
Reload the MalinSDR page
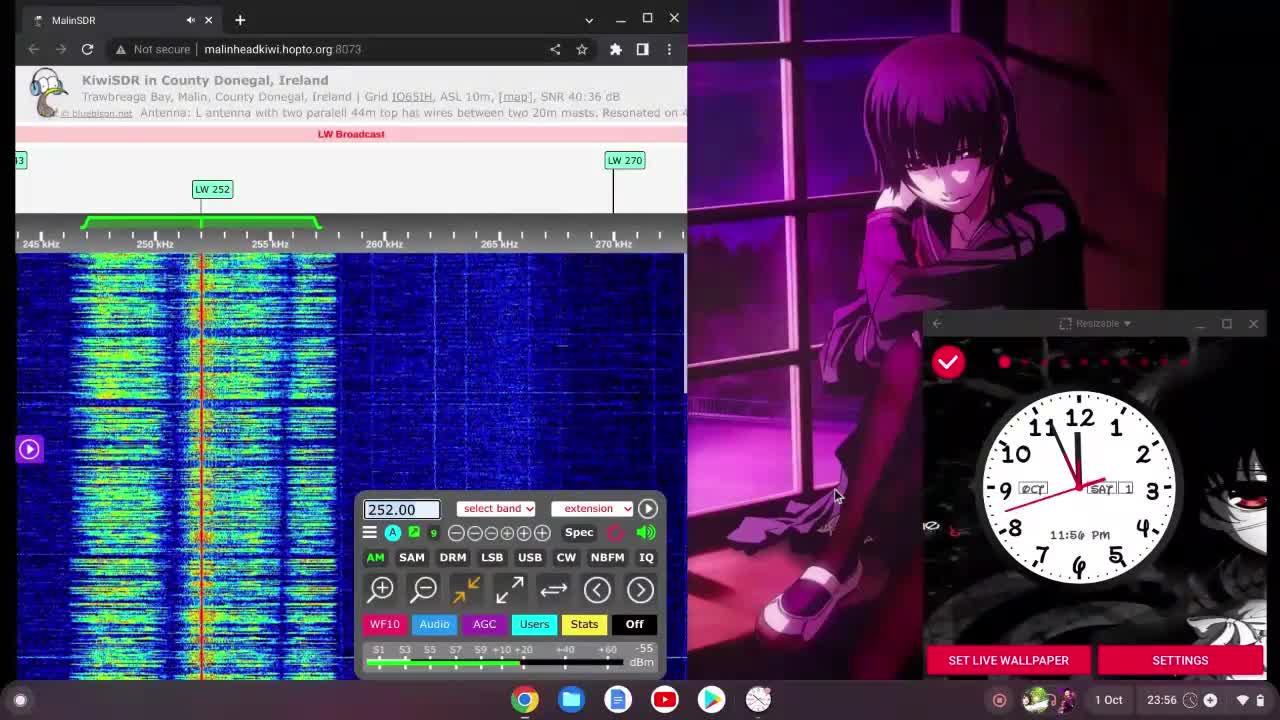click(x=87, y=49)
